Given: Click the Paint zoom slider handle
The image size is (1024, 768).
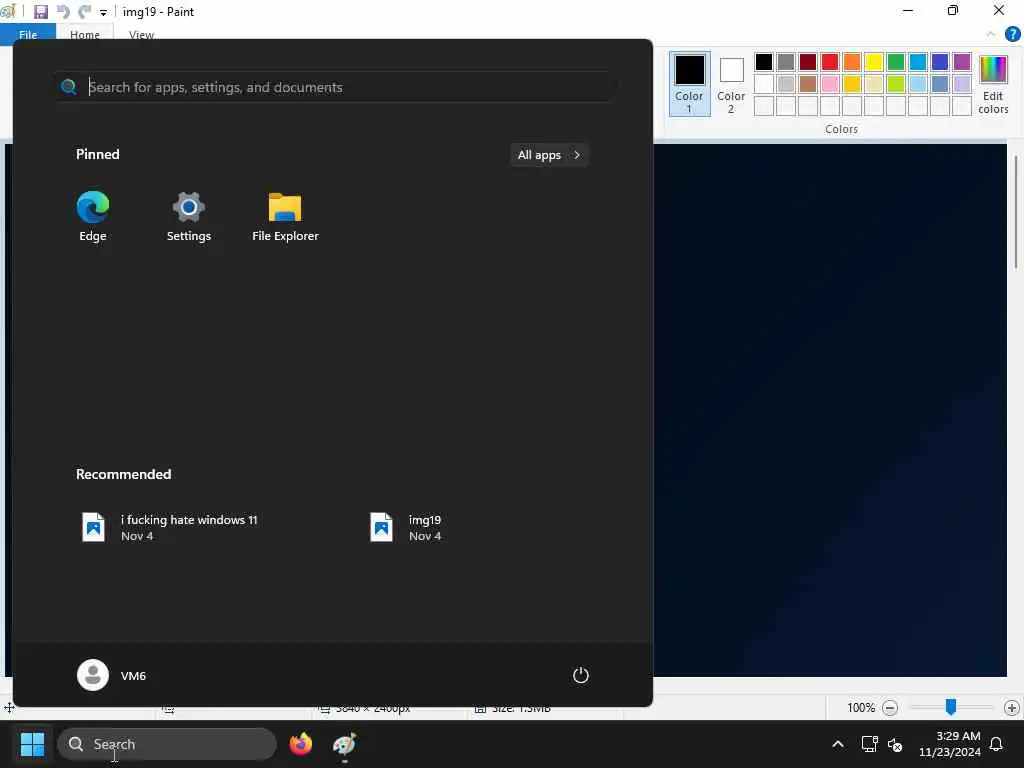Looking at the screenshot, I should pyautogui.click(x=951, y=707).
